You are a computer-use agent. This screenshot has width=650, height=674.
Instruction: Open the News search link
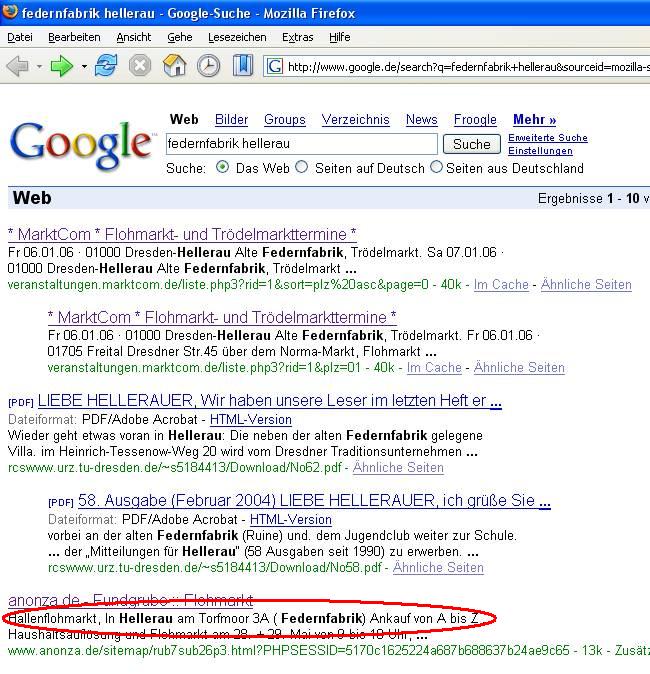click(421, 119)
